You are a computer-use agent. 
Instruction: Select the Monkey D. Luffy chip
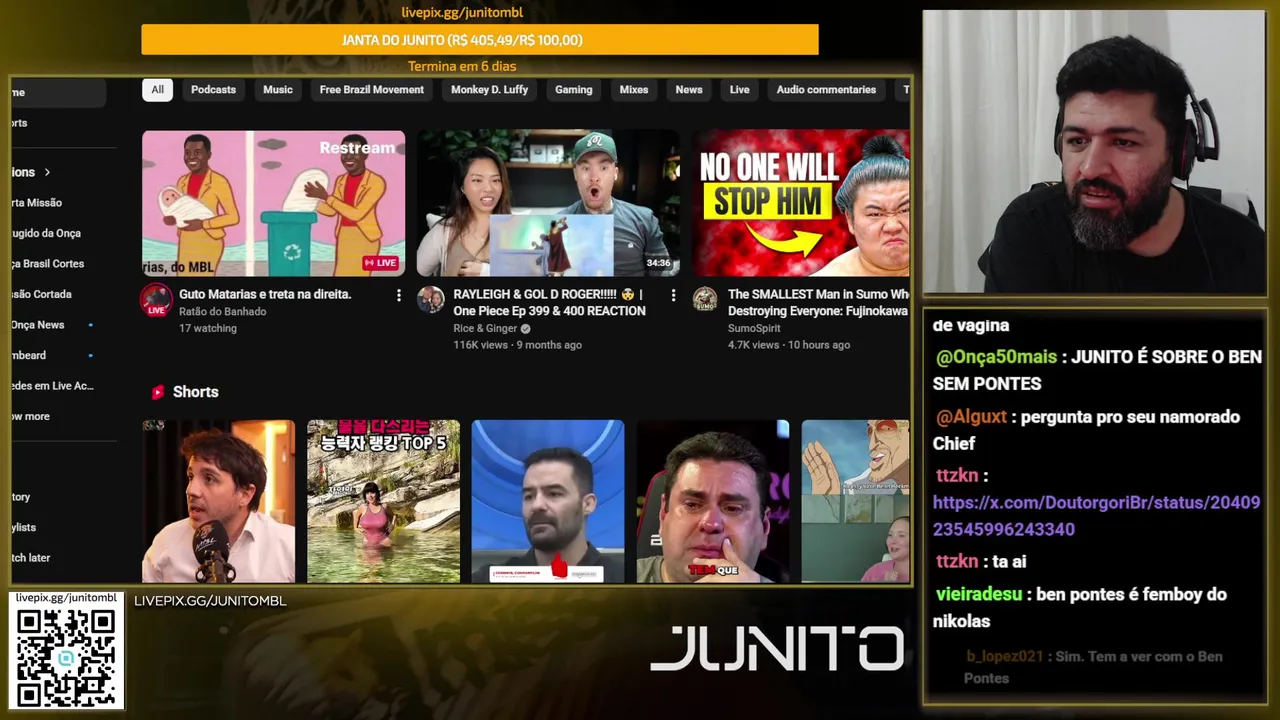489,90
